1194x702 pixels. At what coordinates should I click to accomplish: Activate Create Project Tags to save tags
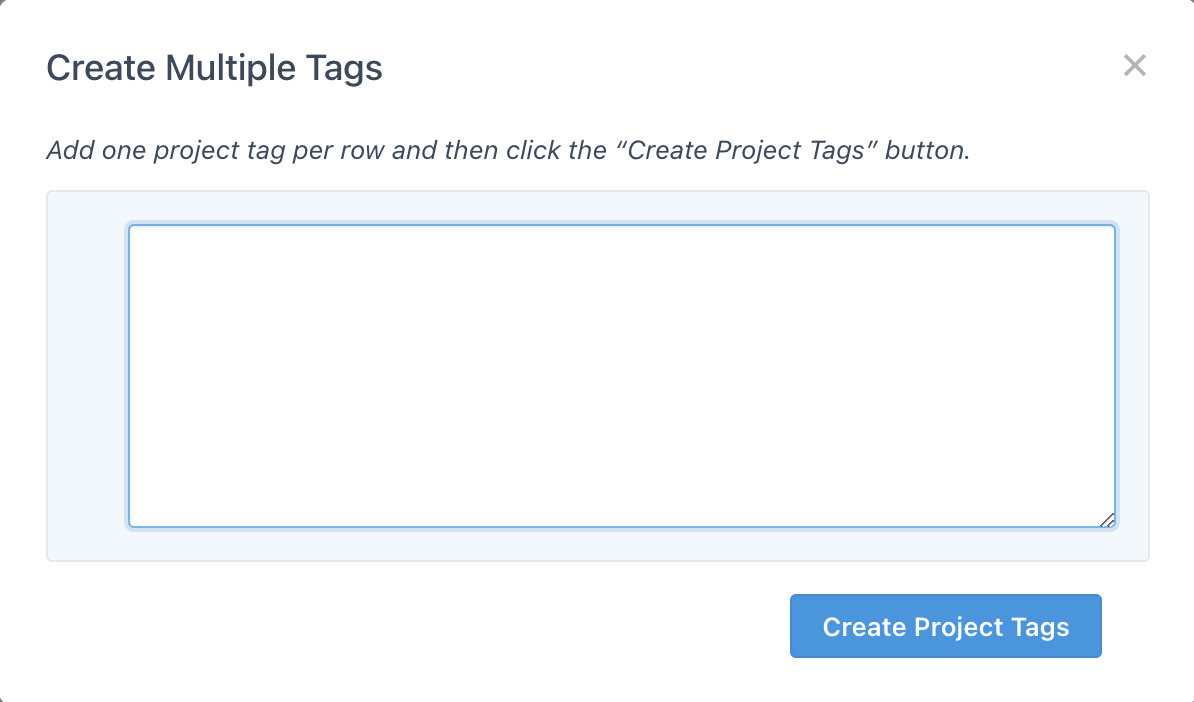pos(945,626)
